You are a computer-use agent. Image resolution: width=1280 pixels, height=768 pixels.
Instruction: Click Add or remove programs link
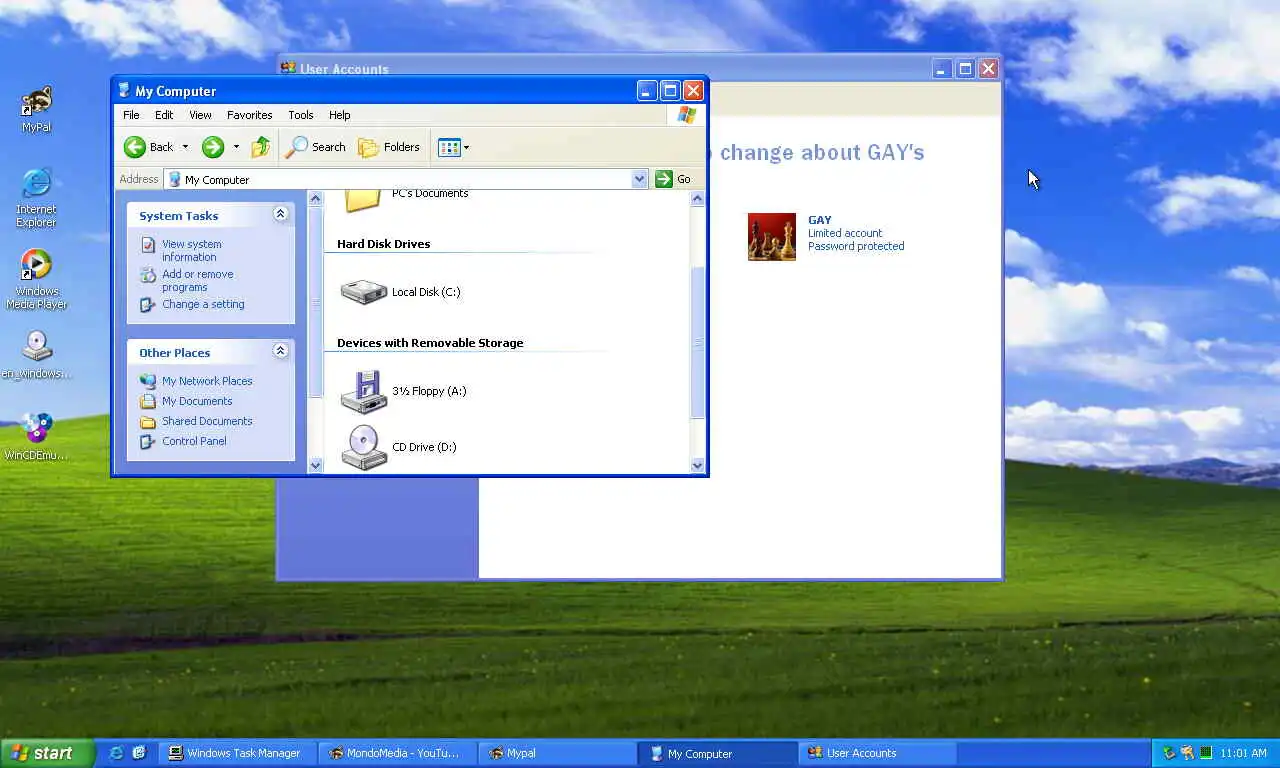[x=198, y=280]
